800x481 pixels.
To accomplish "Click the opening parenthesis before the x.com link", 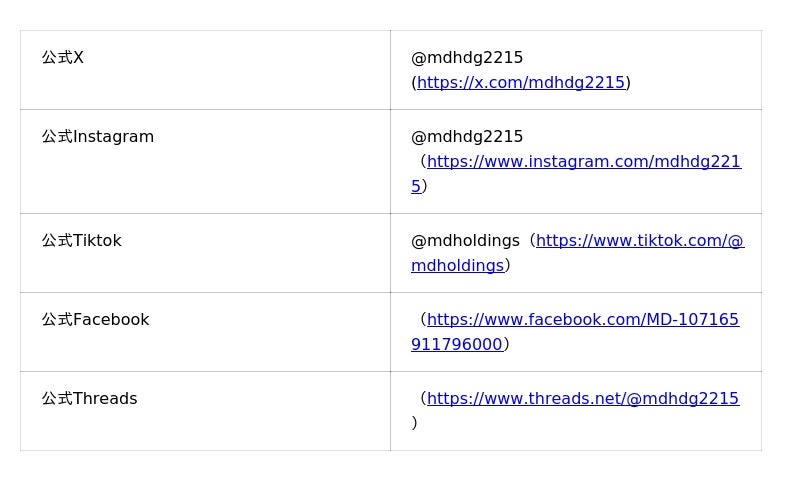I will click(414, 83).
